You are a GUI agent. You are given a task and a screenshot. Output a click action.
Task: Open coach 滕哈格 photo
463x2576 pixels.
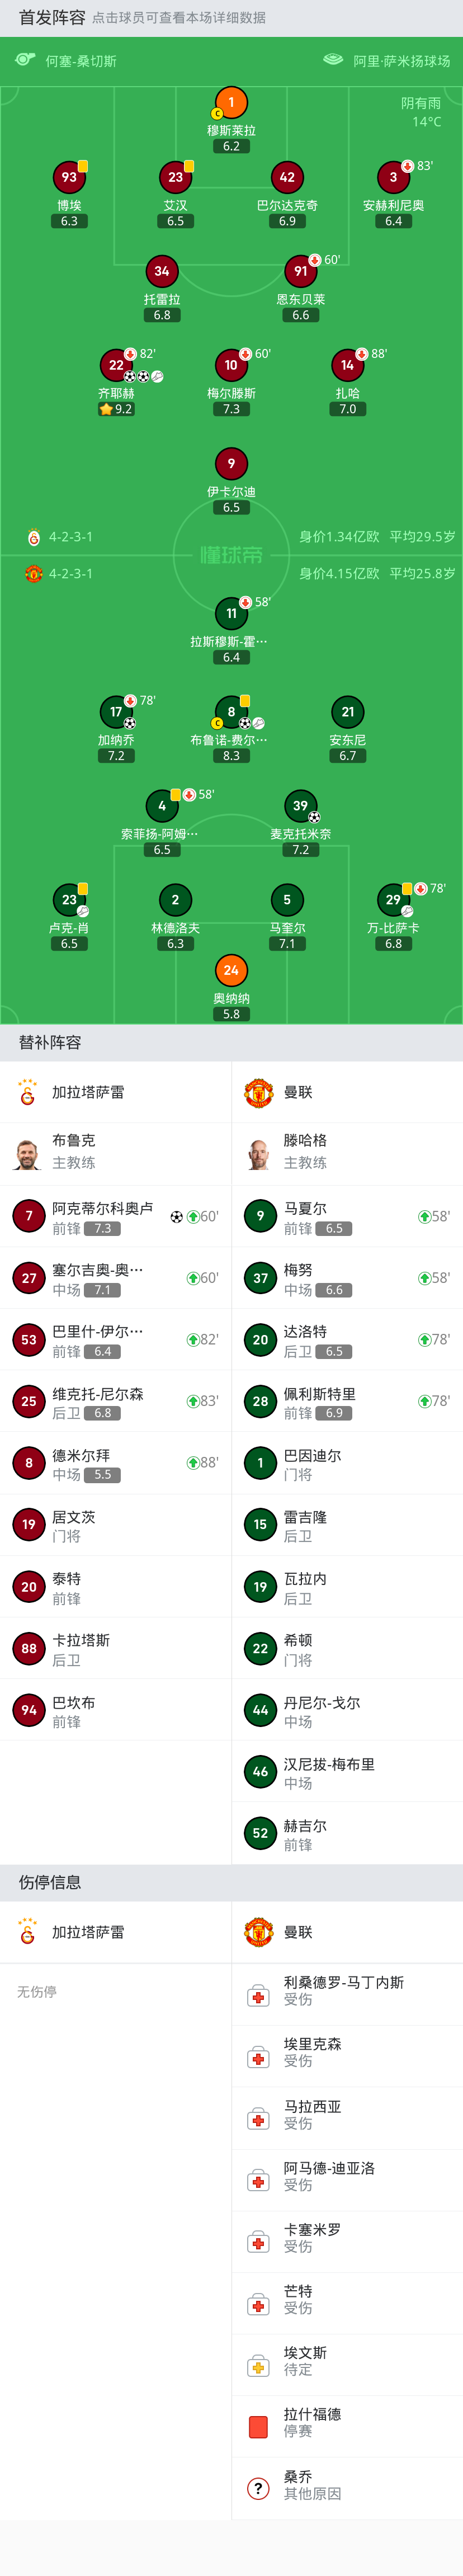point(259,1153)
